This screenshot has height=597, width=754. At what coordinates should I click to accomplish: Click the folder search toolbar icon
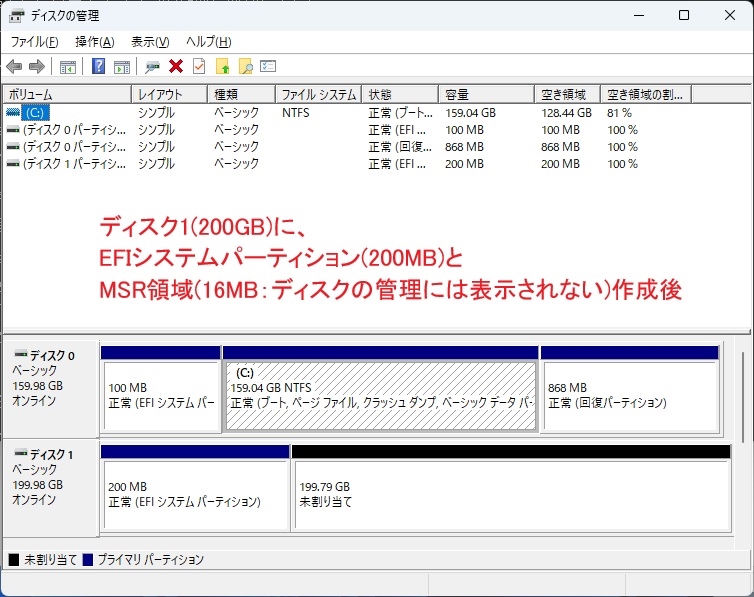[245, 66]
